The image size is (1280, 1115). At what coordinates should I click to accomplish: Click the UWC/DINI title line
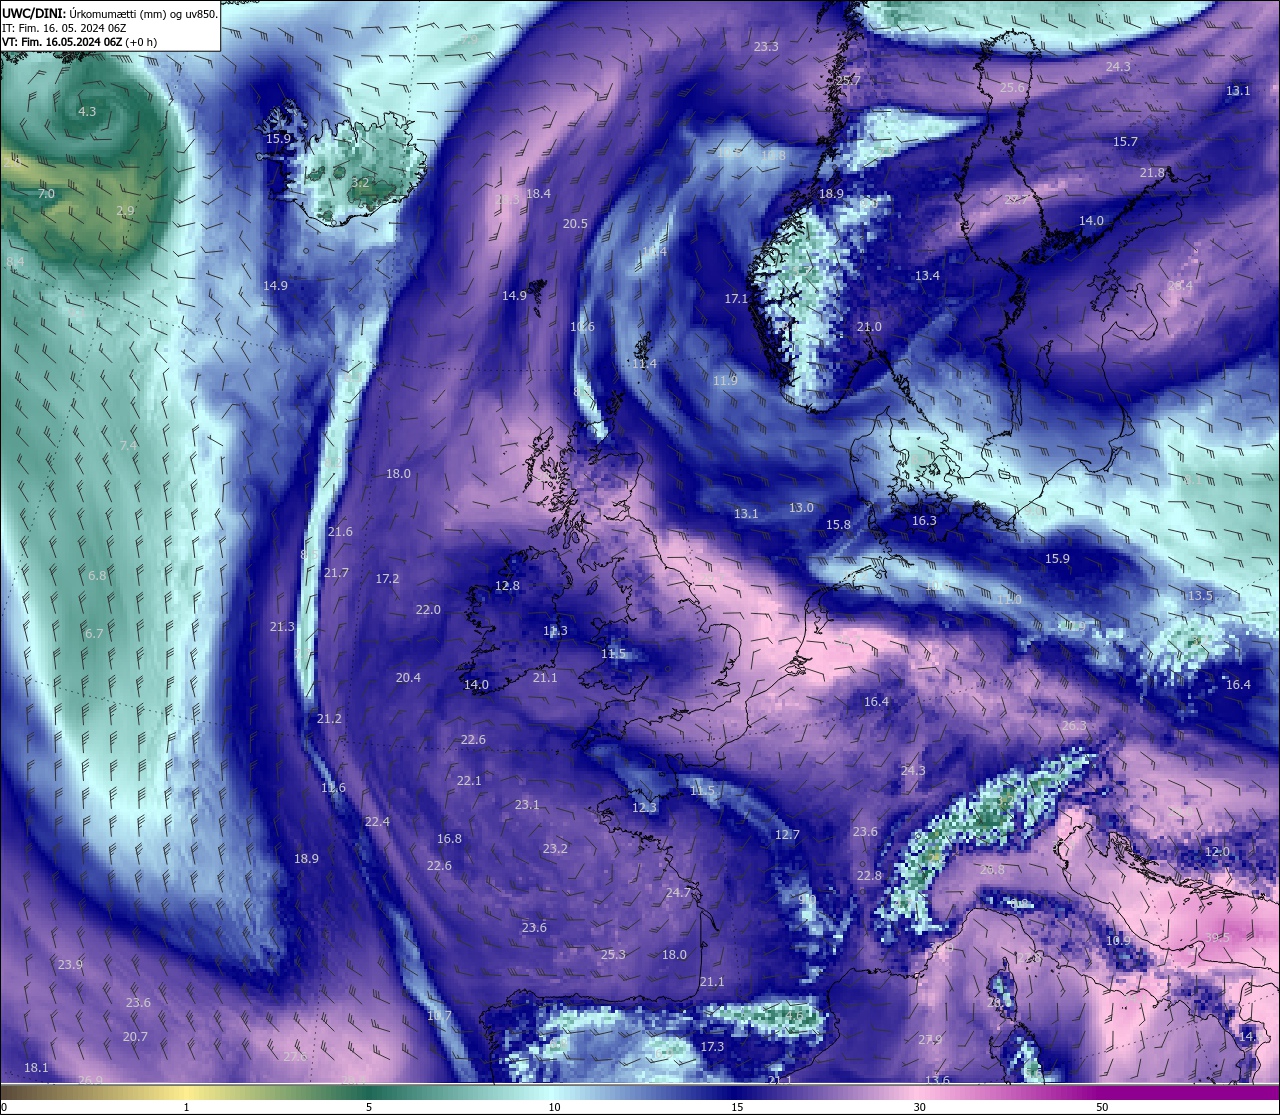click(x=110, y=14)
